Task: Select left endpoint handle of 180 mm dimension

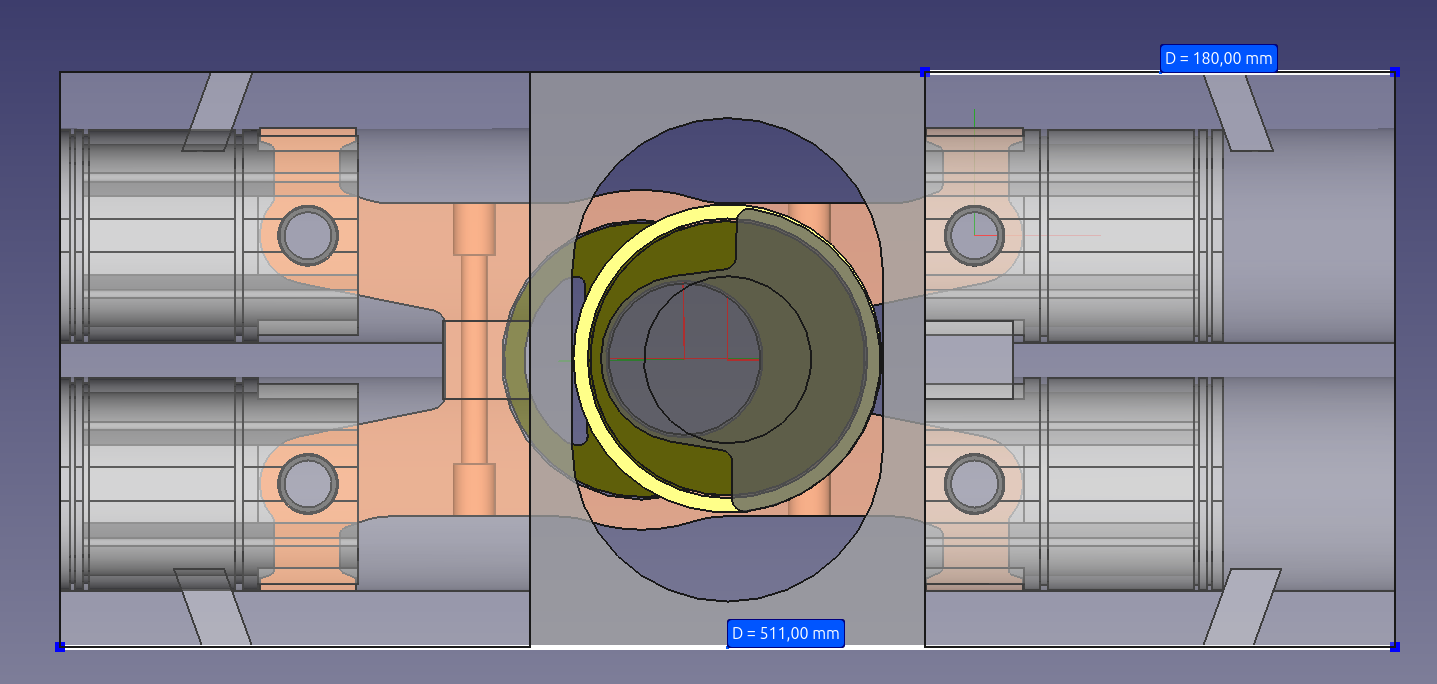Action: coord(925,72)
